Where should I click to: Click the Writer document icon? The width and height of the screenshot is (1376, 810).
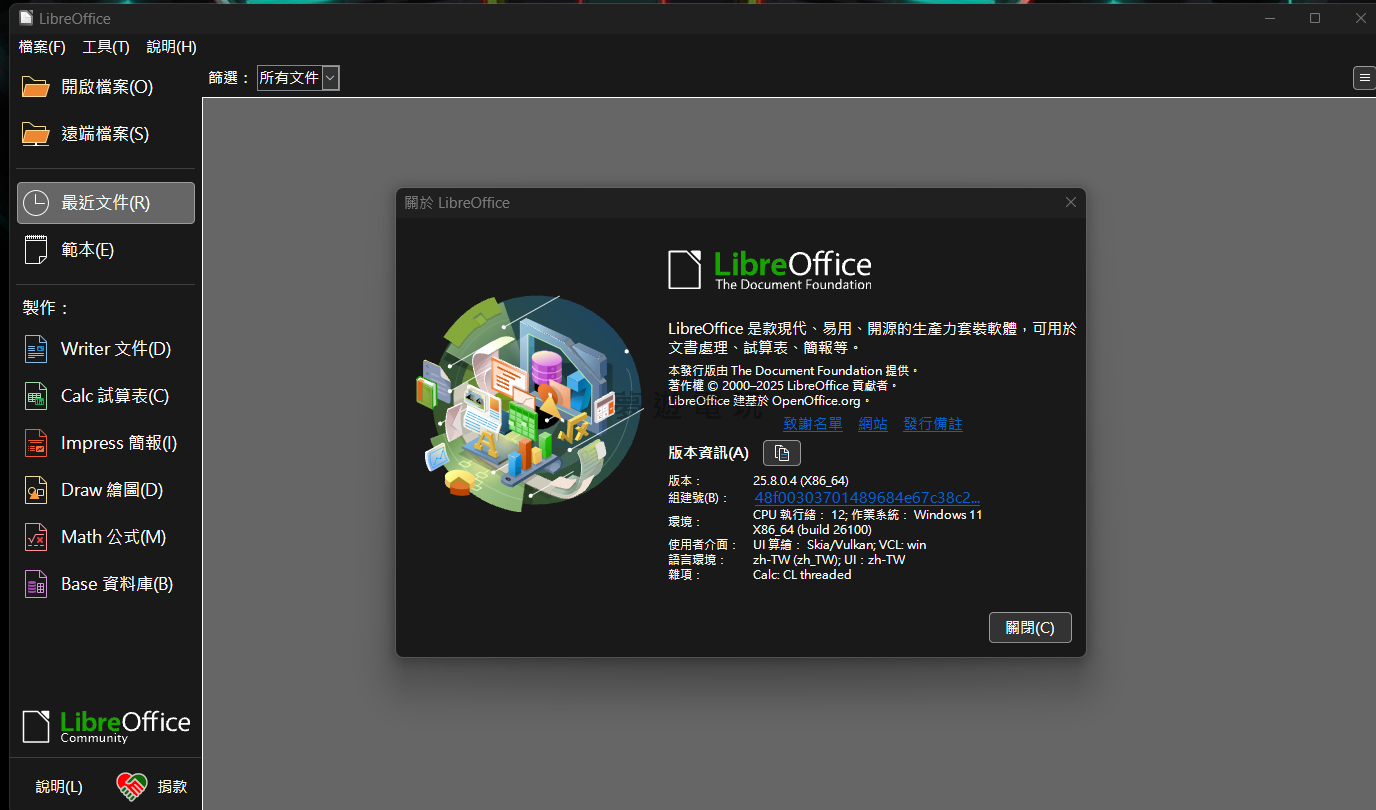pyautogui.click(x=36, y=349)
